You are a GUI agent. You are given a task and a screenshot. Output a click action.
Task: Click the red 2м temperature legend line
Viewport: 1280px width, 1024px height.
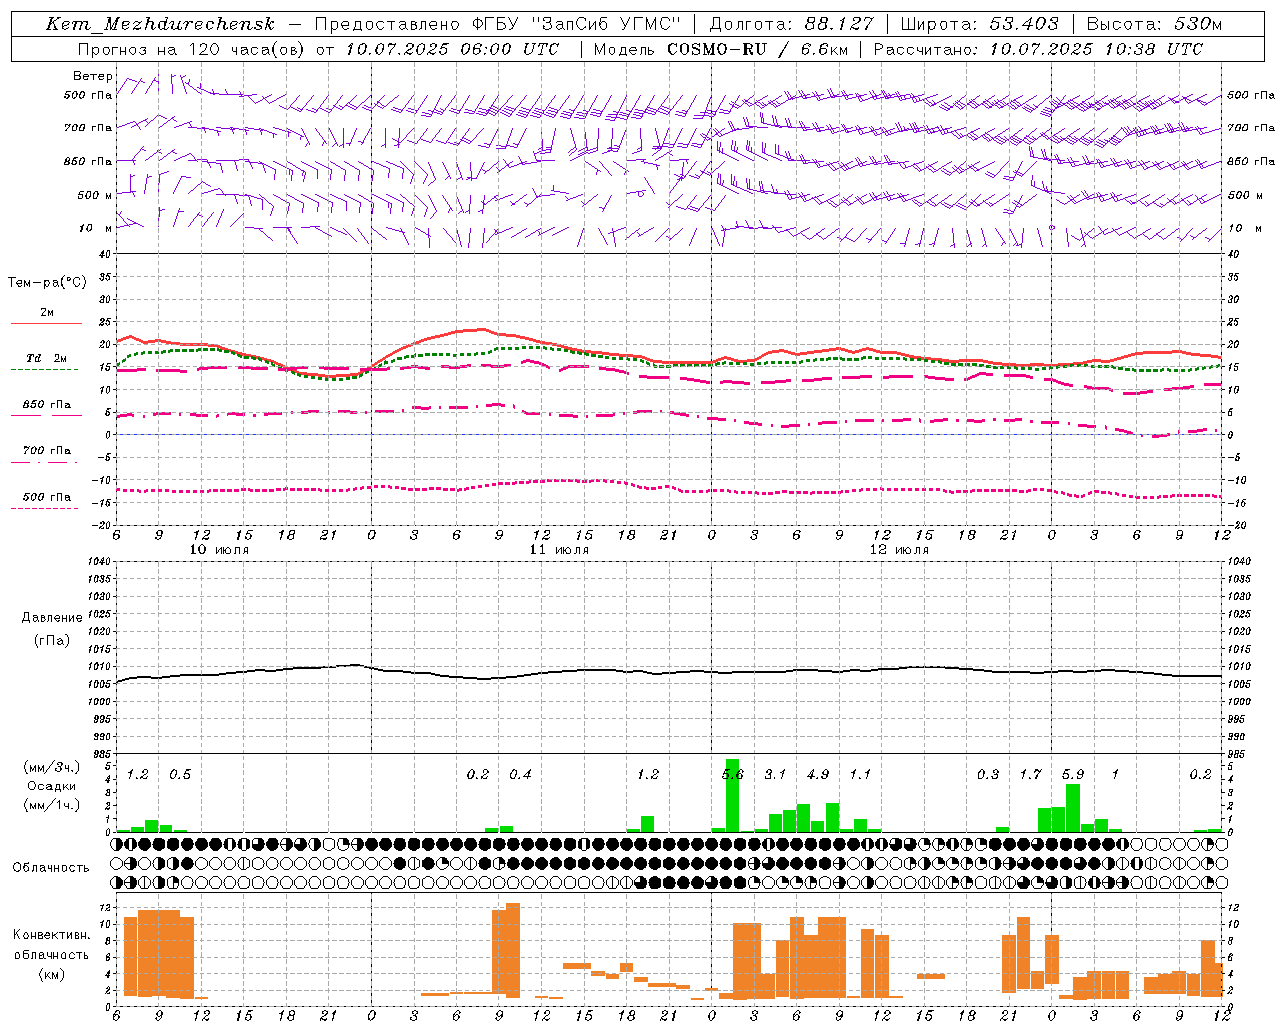pos(46,323)
